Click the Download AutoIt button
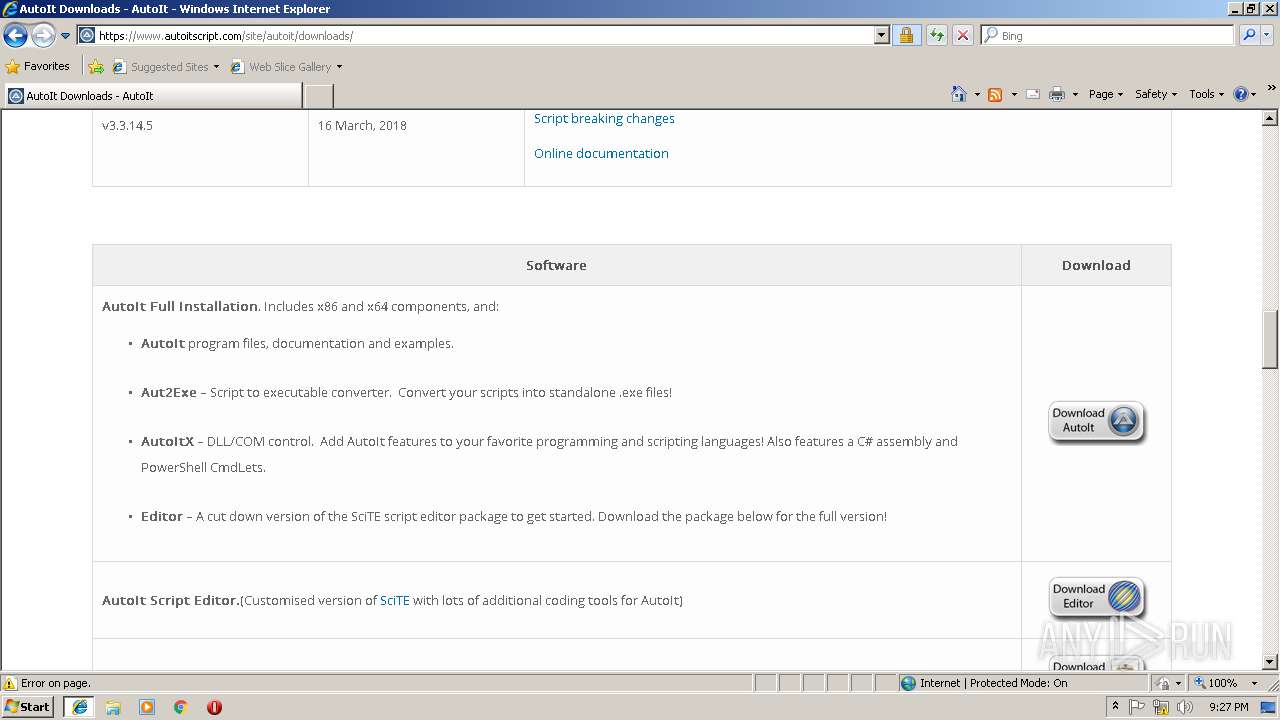1280x720 pixels. click(1096, 422)
